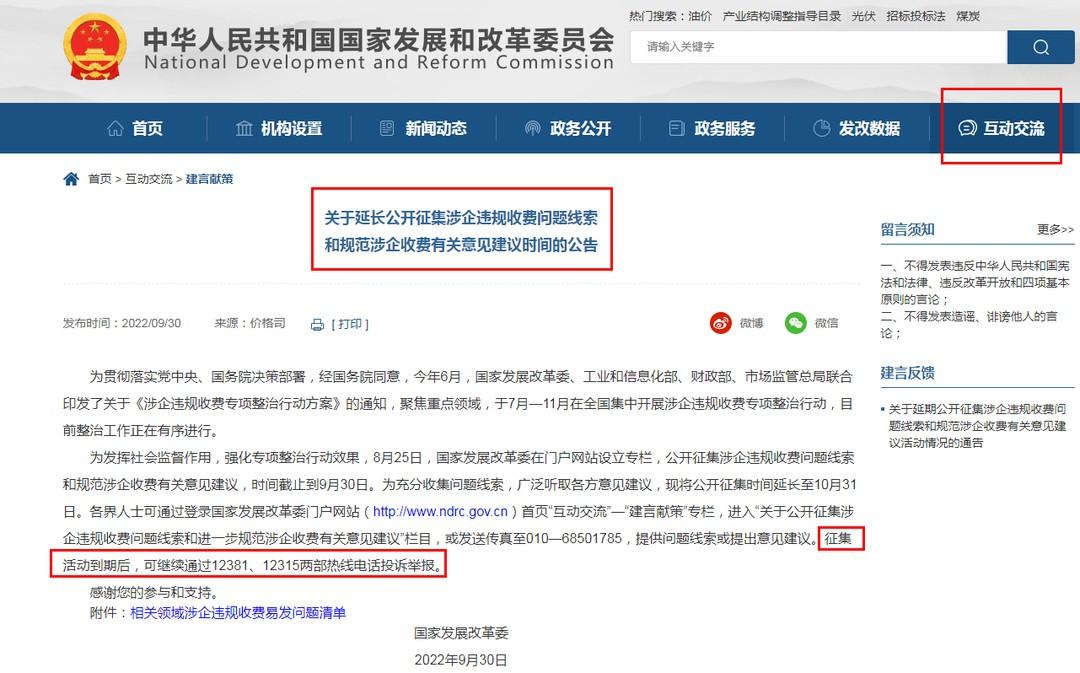The height and width of the screenshot is (673, 1080).
Task: Click the breadcrumb home icon
Action: (71, 179)
